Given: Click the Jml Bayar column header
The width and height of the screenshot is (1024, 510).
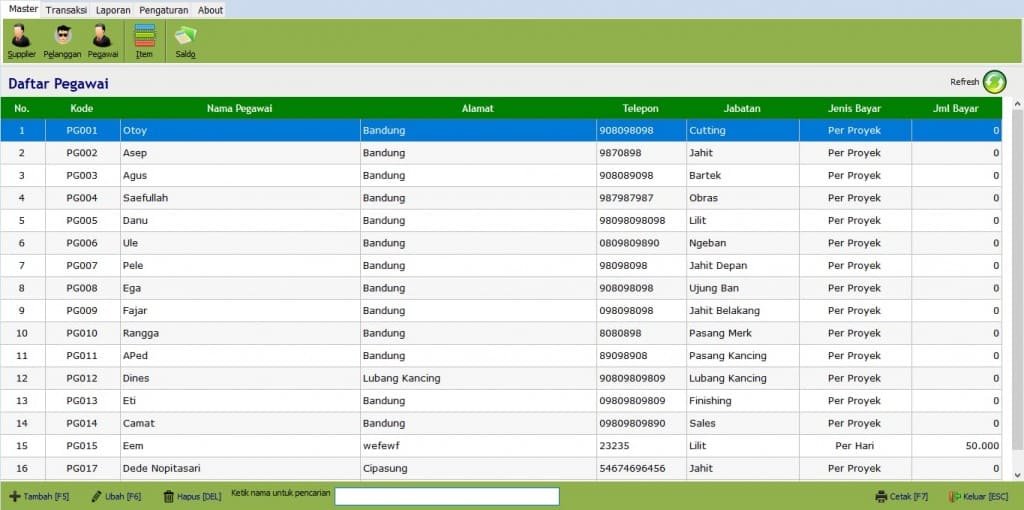Looking at the screenshot, I should pyautogui.click(x=955, y=108).
